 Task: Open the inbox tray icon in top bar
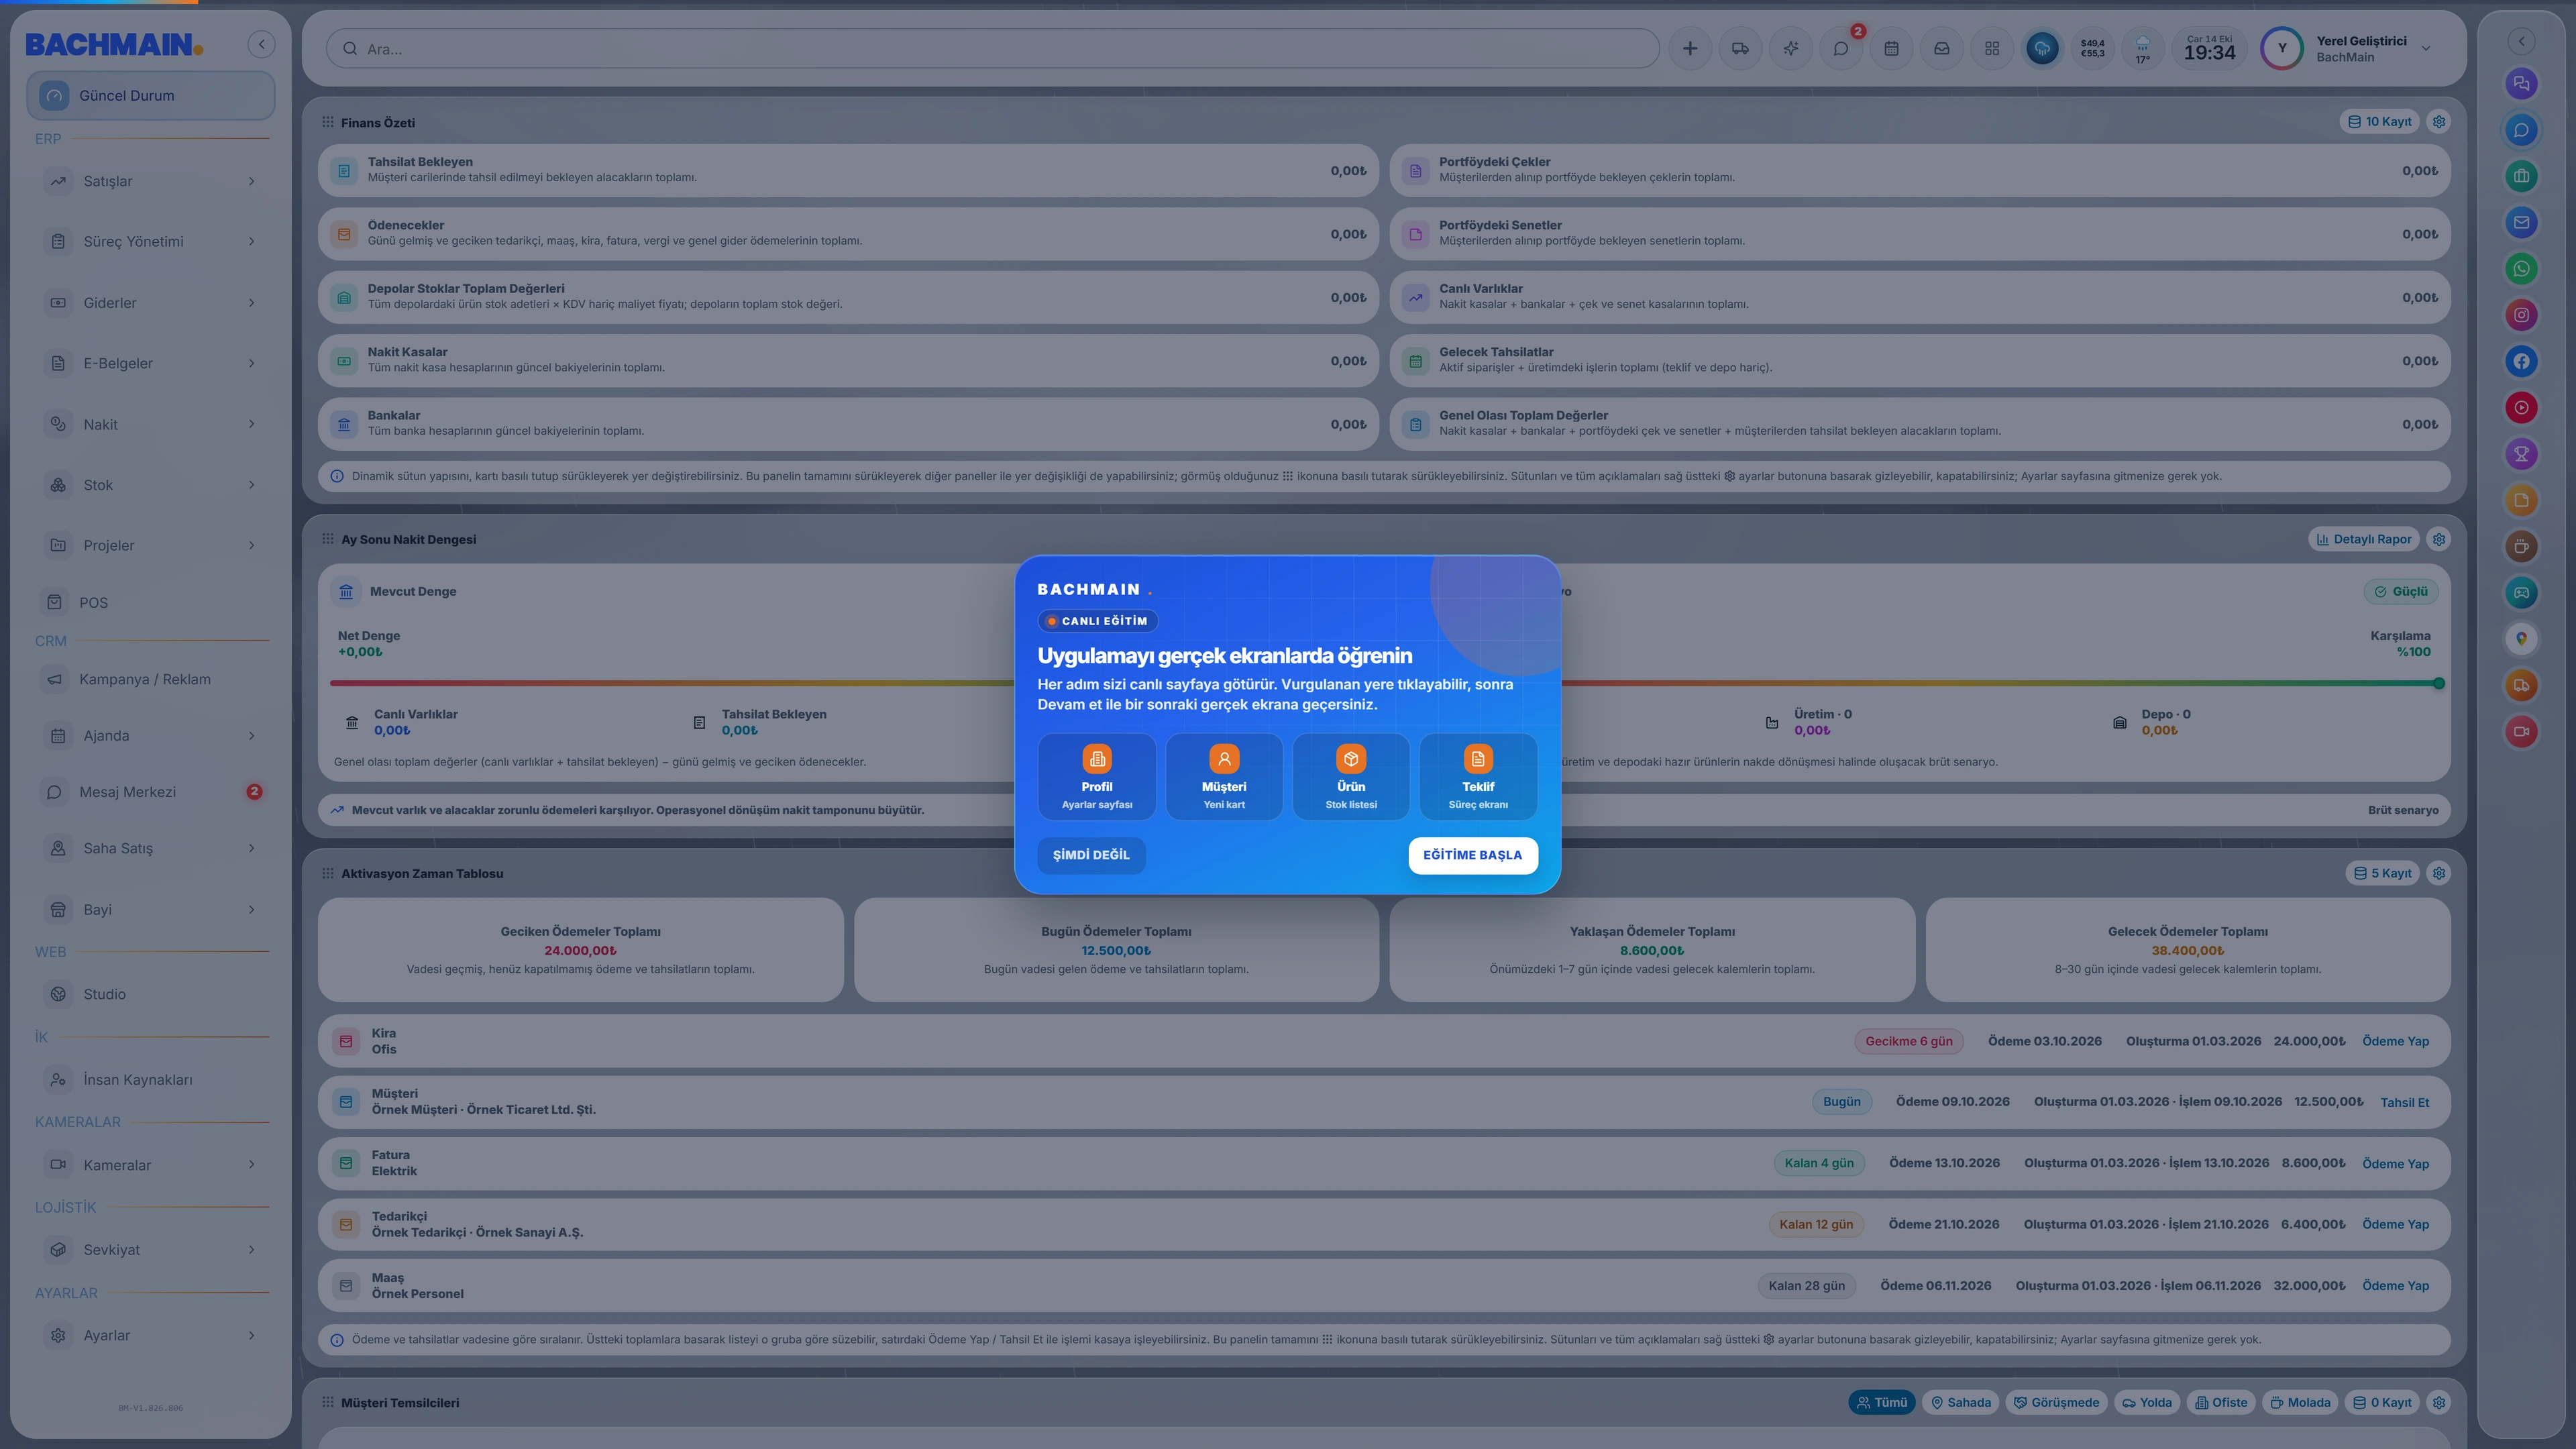pyautogui.click(x=1942, y=48)
